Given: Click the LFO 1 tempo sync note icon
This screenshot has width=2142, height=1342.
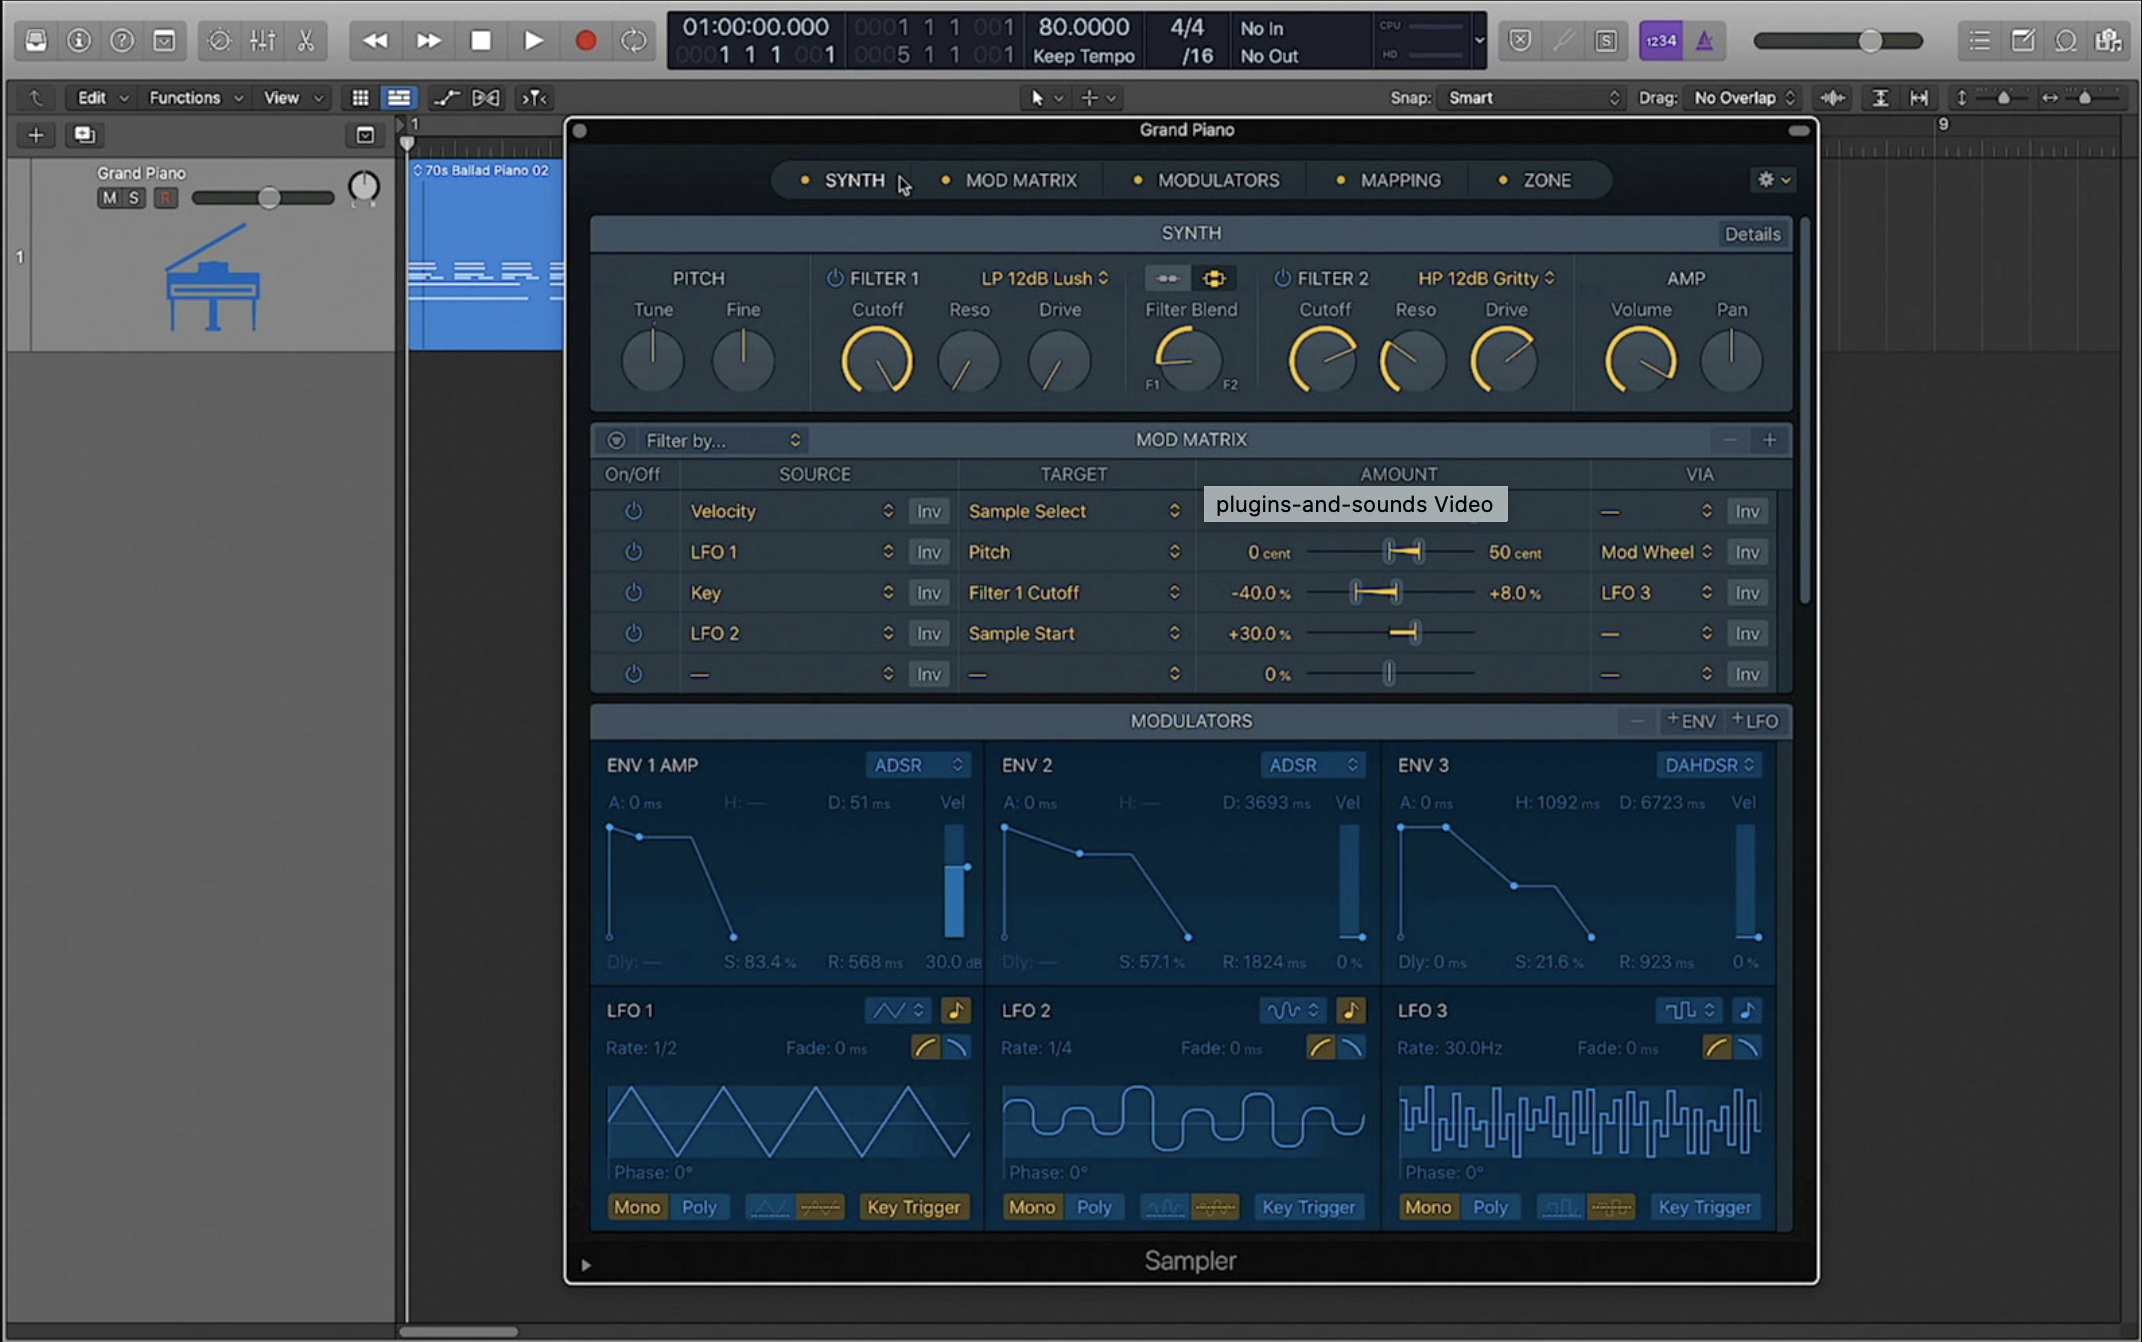Looking at the screenshot, I should point(956,1010).
